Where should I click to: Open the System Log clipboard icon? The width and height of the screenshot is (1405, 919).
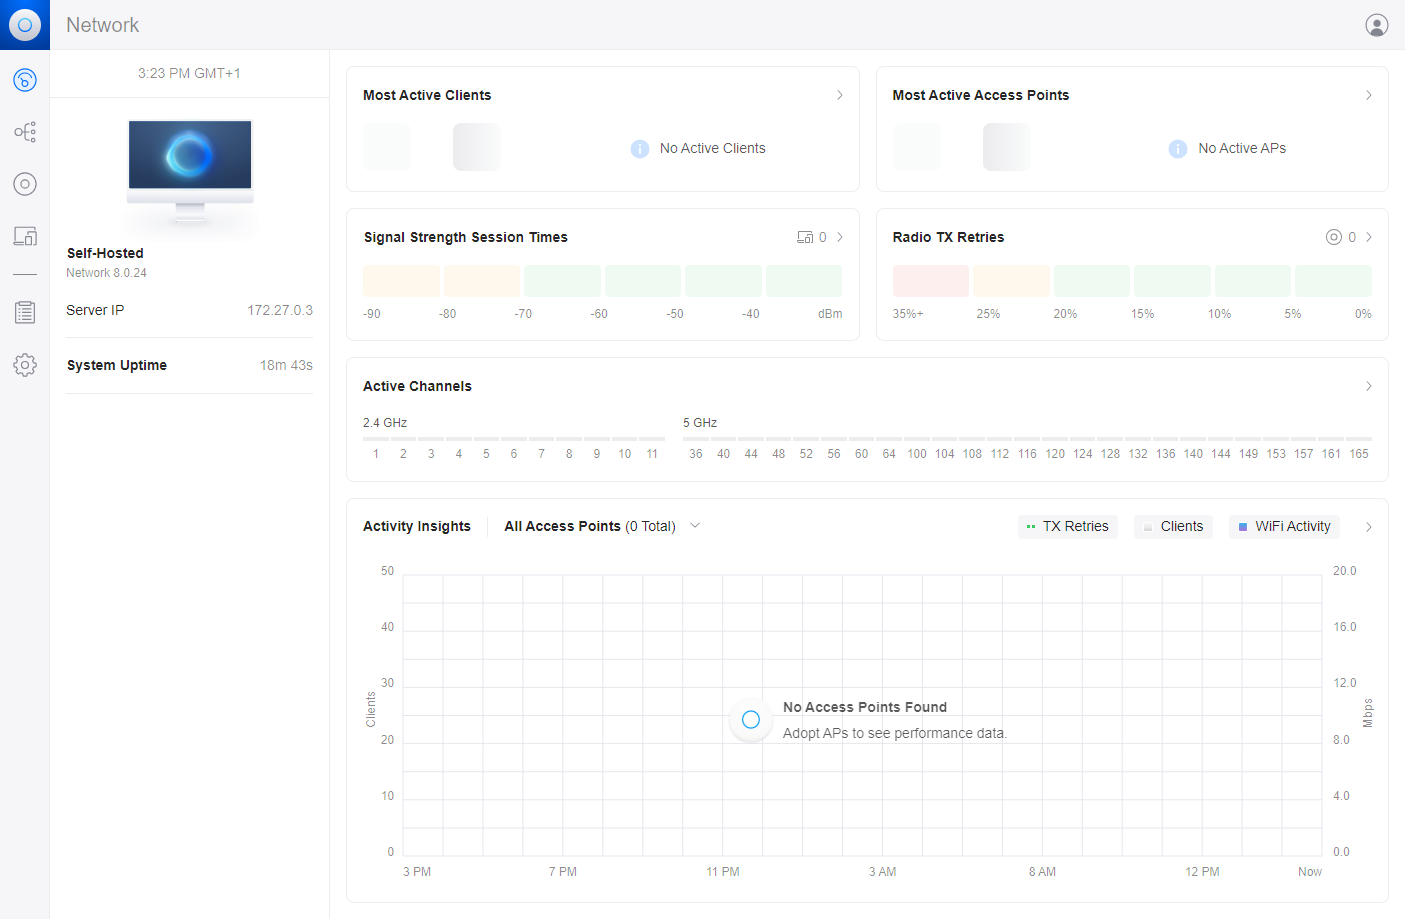pos(25,311)
